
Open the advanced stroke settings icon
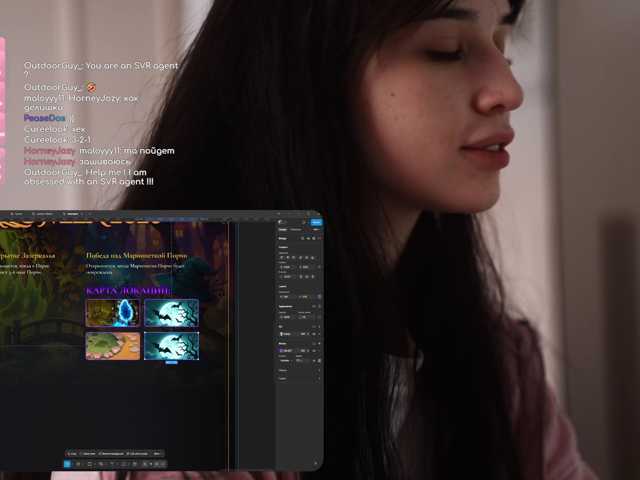(314, 361)
